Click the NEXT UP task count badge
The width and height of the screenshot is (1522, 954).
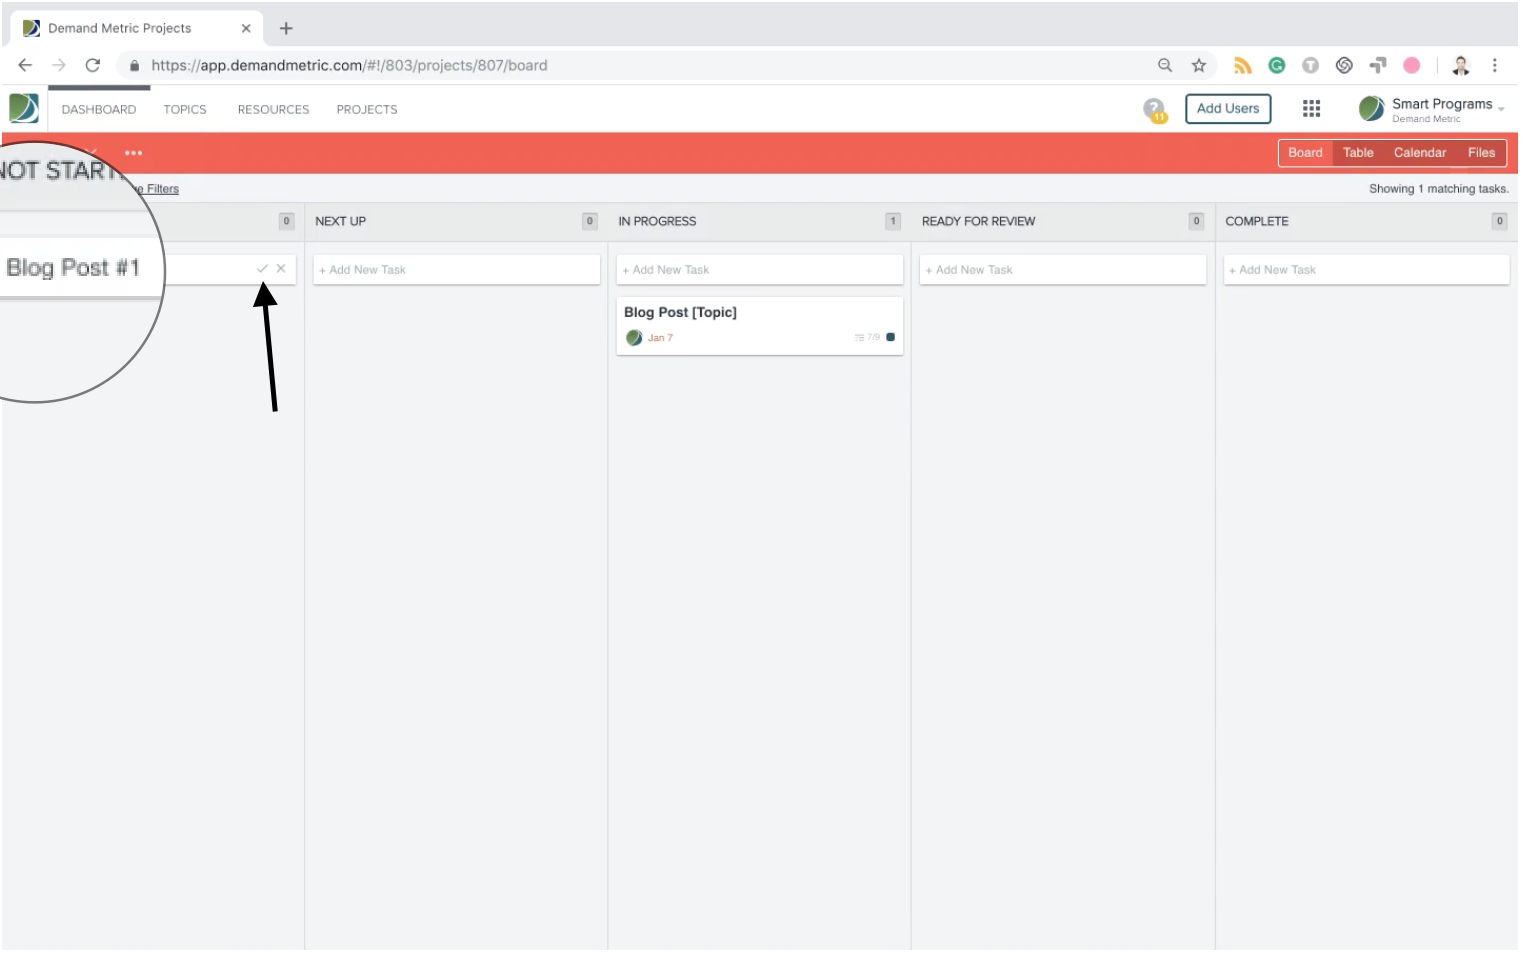pos(590,221)
